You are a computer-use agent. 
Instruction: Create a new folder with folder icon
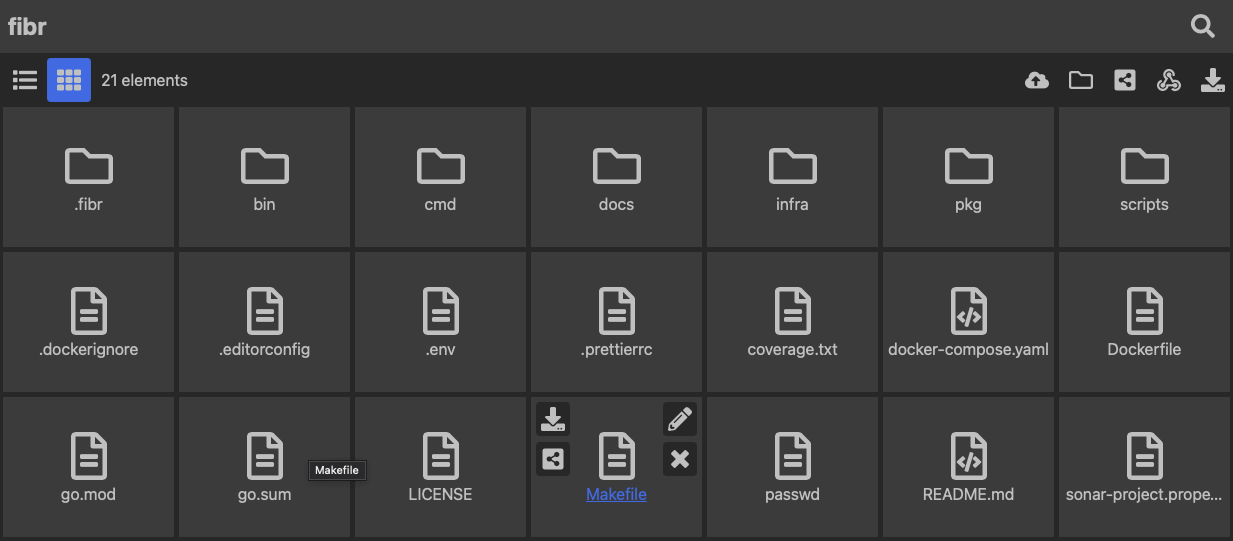pyautogui.click(x=1080, y=81)
